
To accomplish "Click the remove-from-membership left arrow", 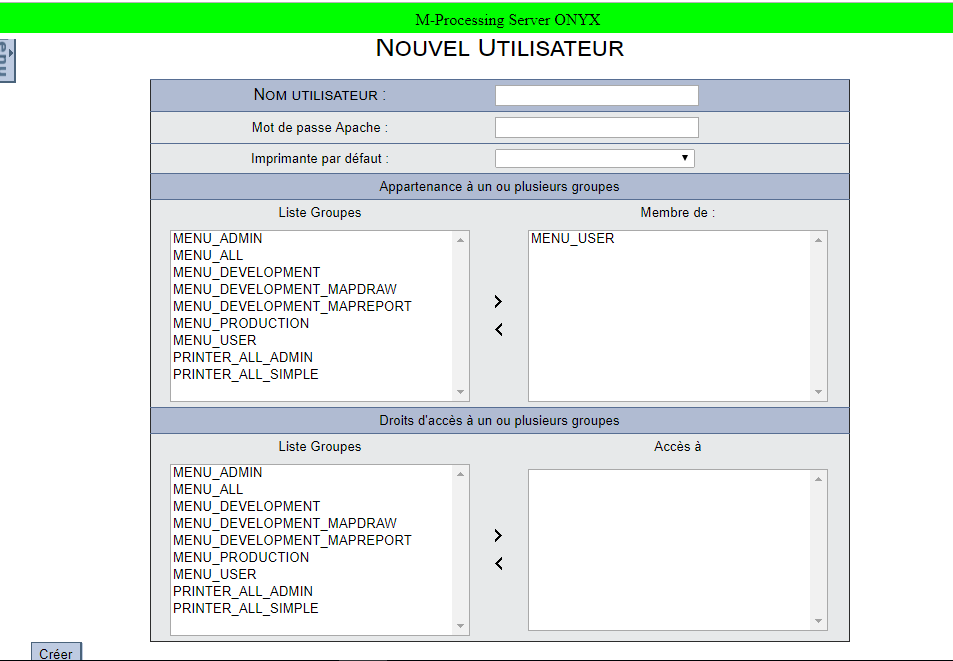I will pos(498,330).
